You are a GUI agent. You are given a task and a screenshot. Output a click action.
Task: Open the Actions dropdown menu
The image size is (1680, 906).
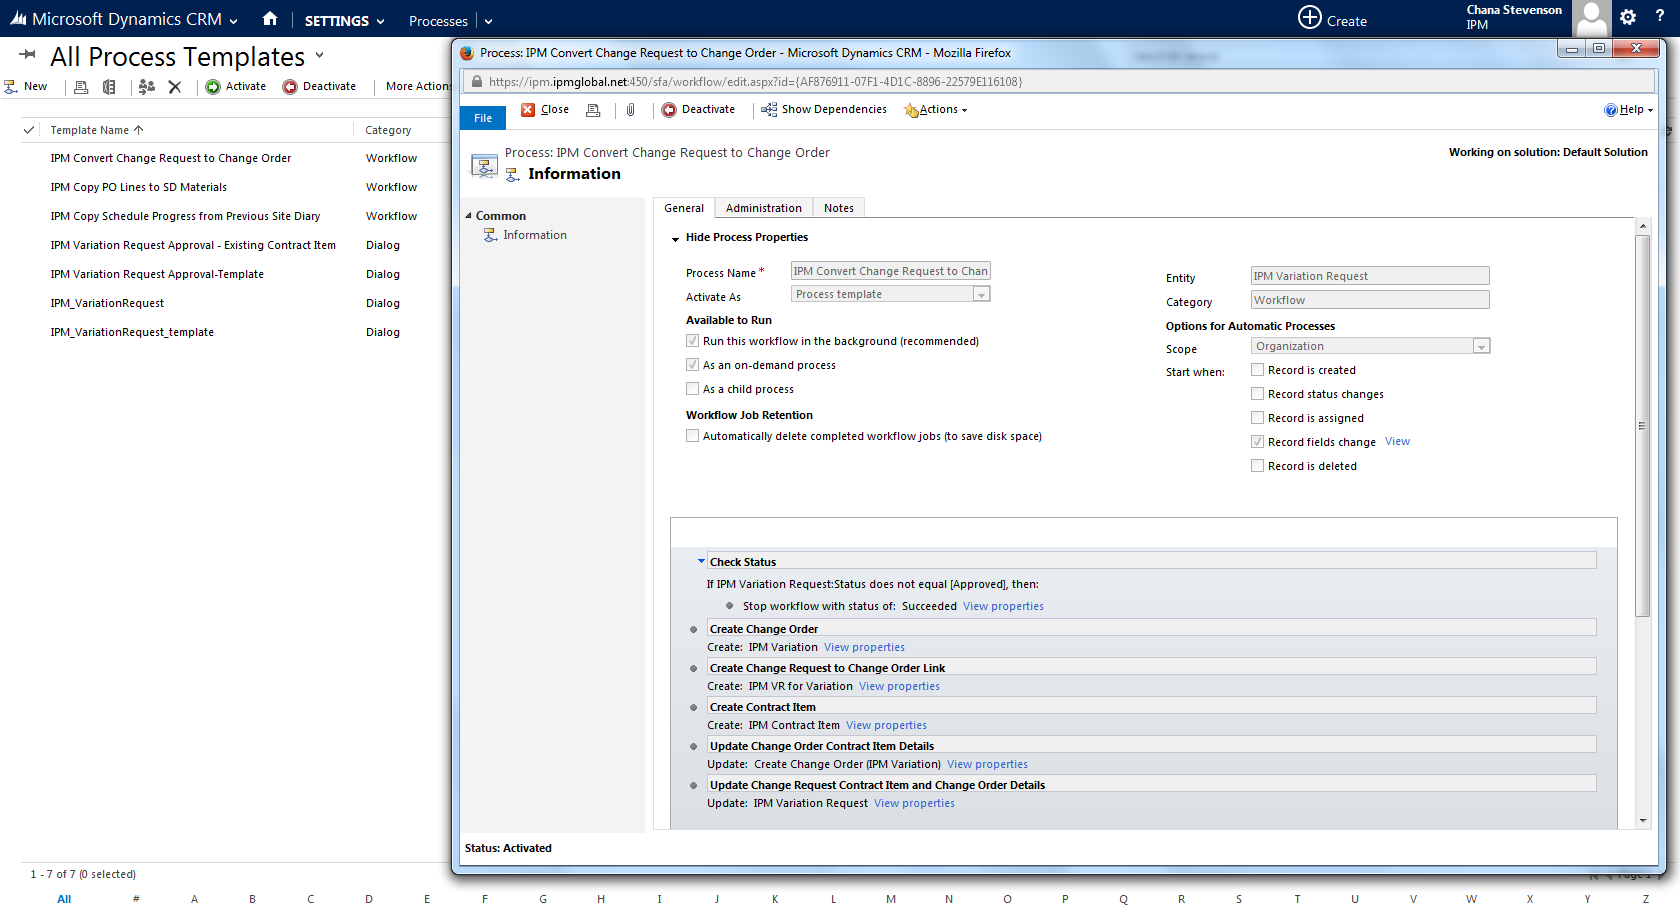point(935,109)
